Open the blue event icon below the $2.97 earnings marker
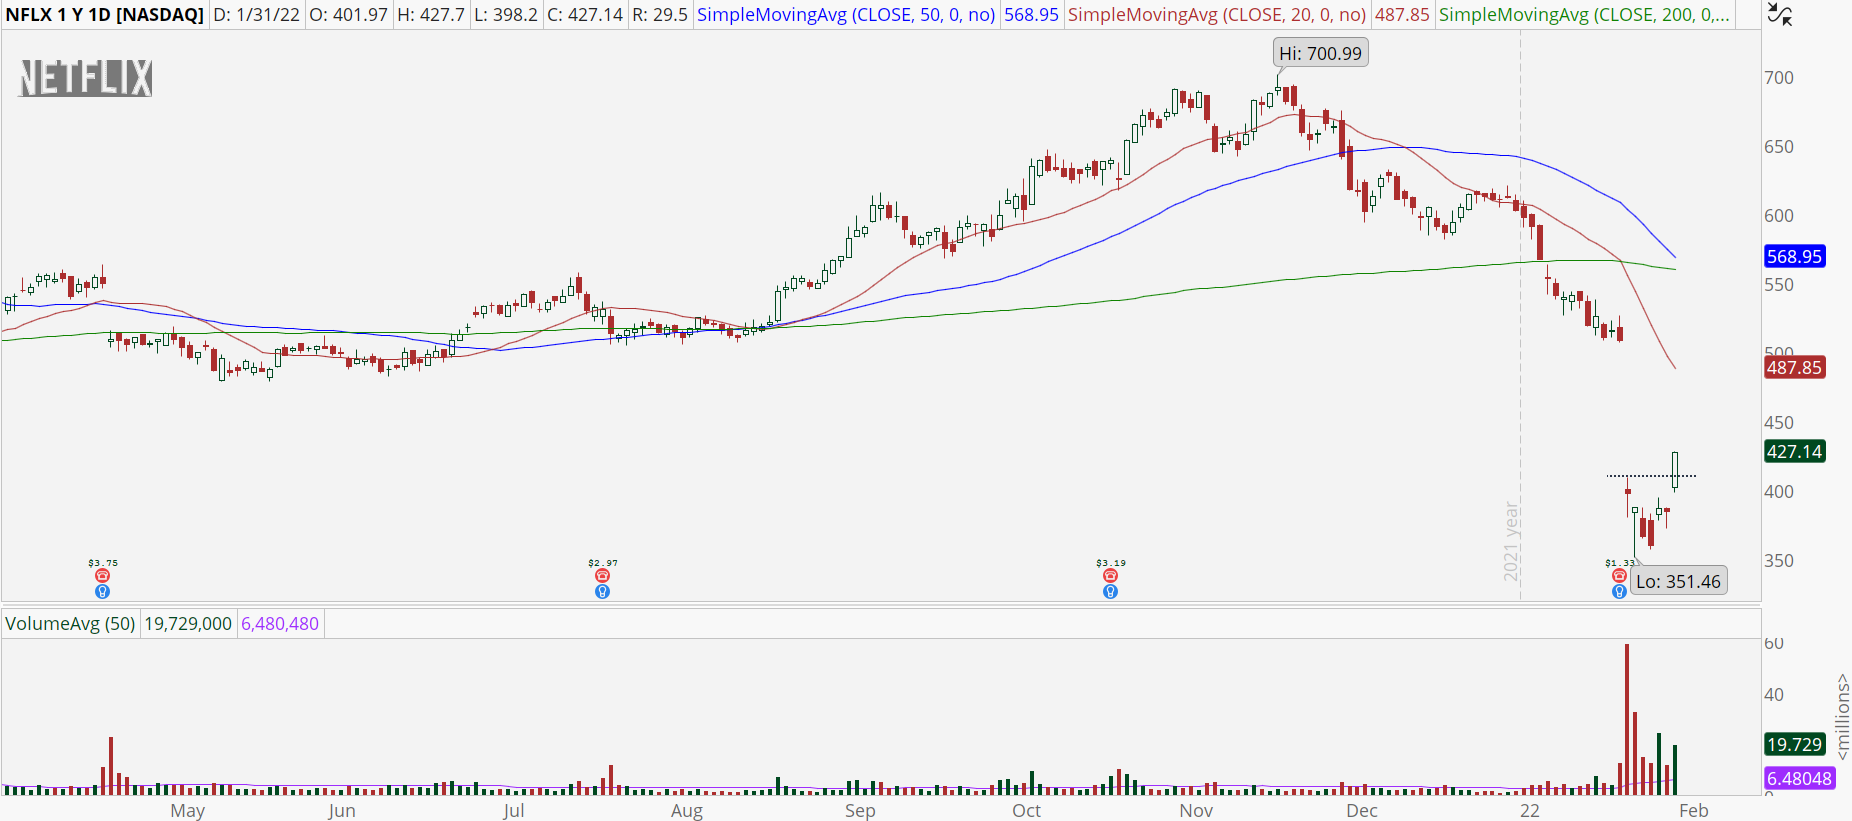The height and width of the screenshot is (821, 1852). tap(602, 592)
